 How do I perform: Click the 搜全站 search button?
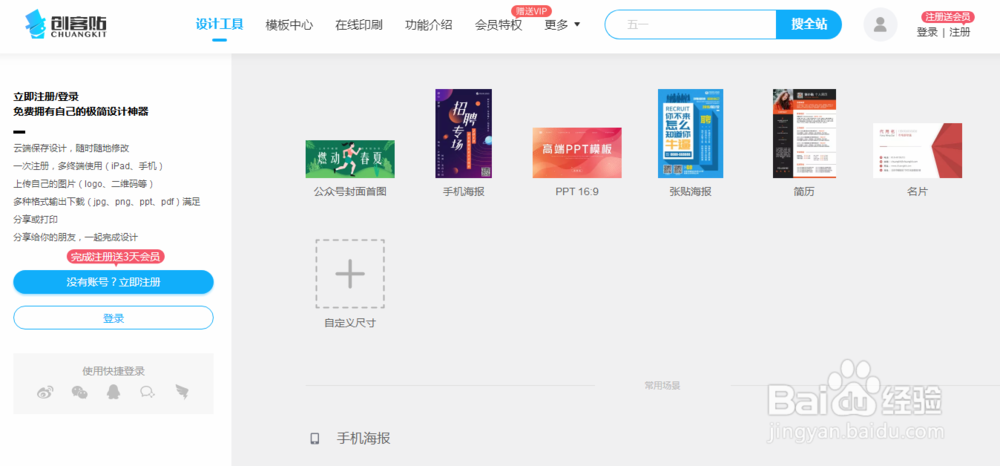coord(809,25)
